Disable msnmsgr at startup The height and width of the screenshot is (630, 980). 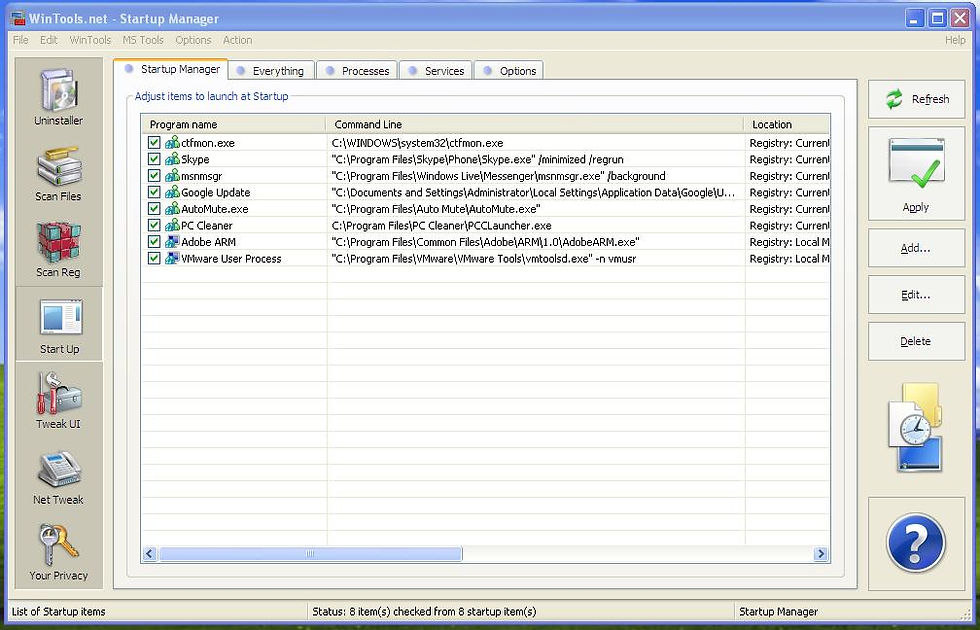click(154, 176)
